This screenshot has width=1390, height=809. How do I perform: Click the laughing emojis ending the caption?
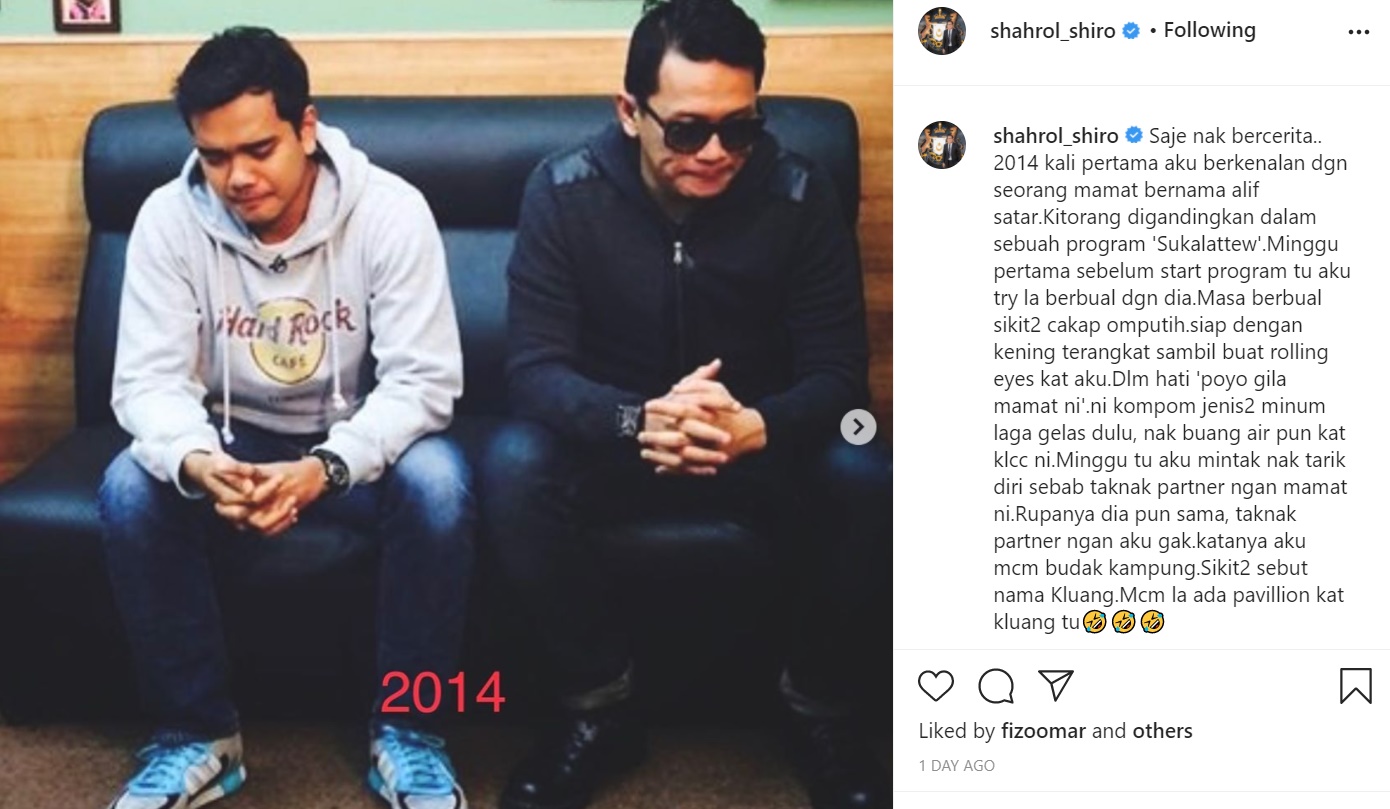tap(1124, 622)
